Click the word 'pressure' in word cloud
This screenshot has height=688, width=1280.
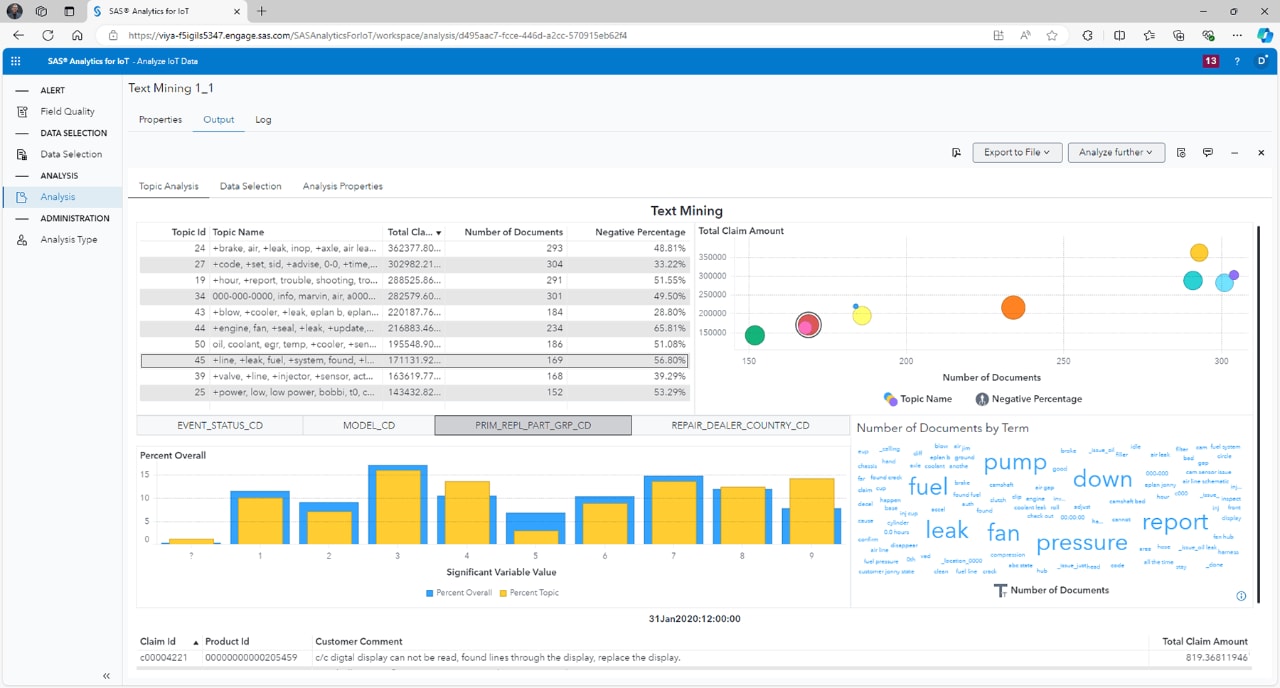coord(1082,543)
